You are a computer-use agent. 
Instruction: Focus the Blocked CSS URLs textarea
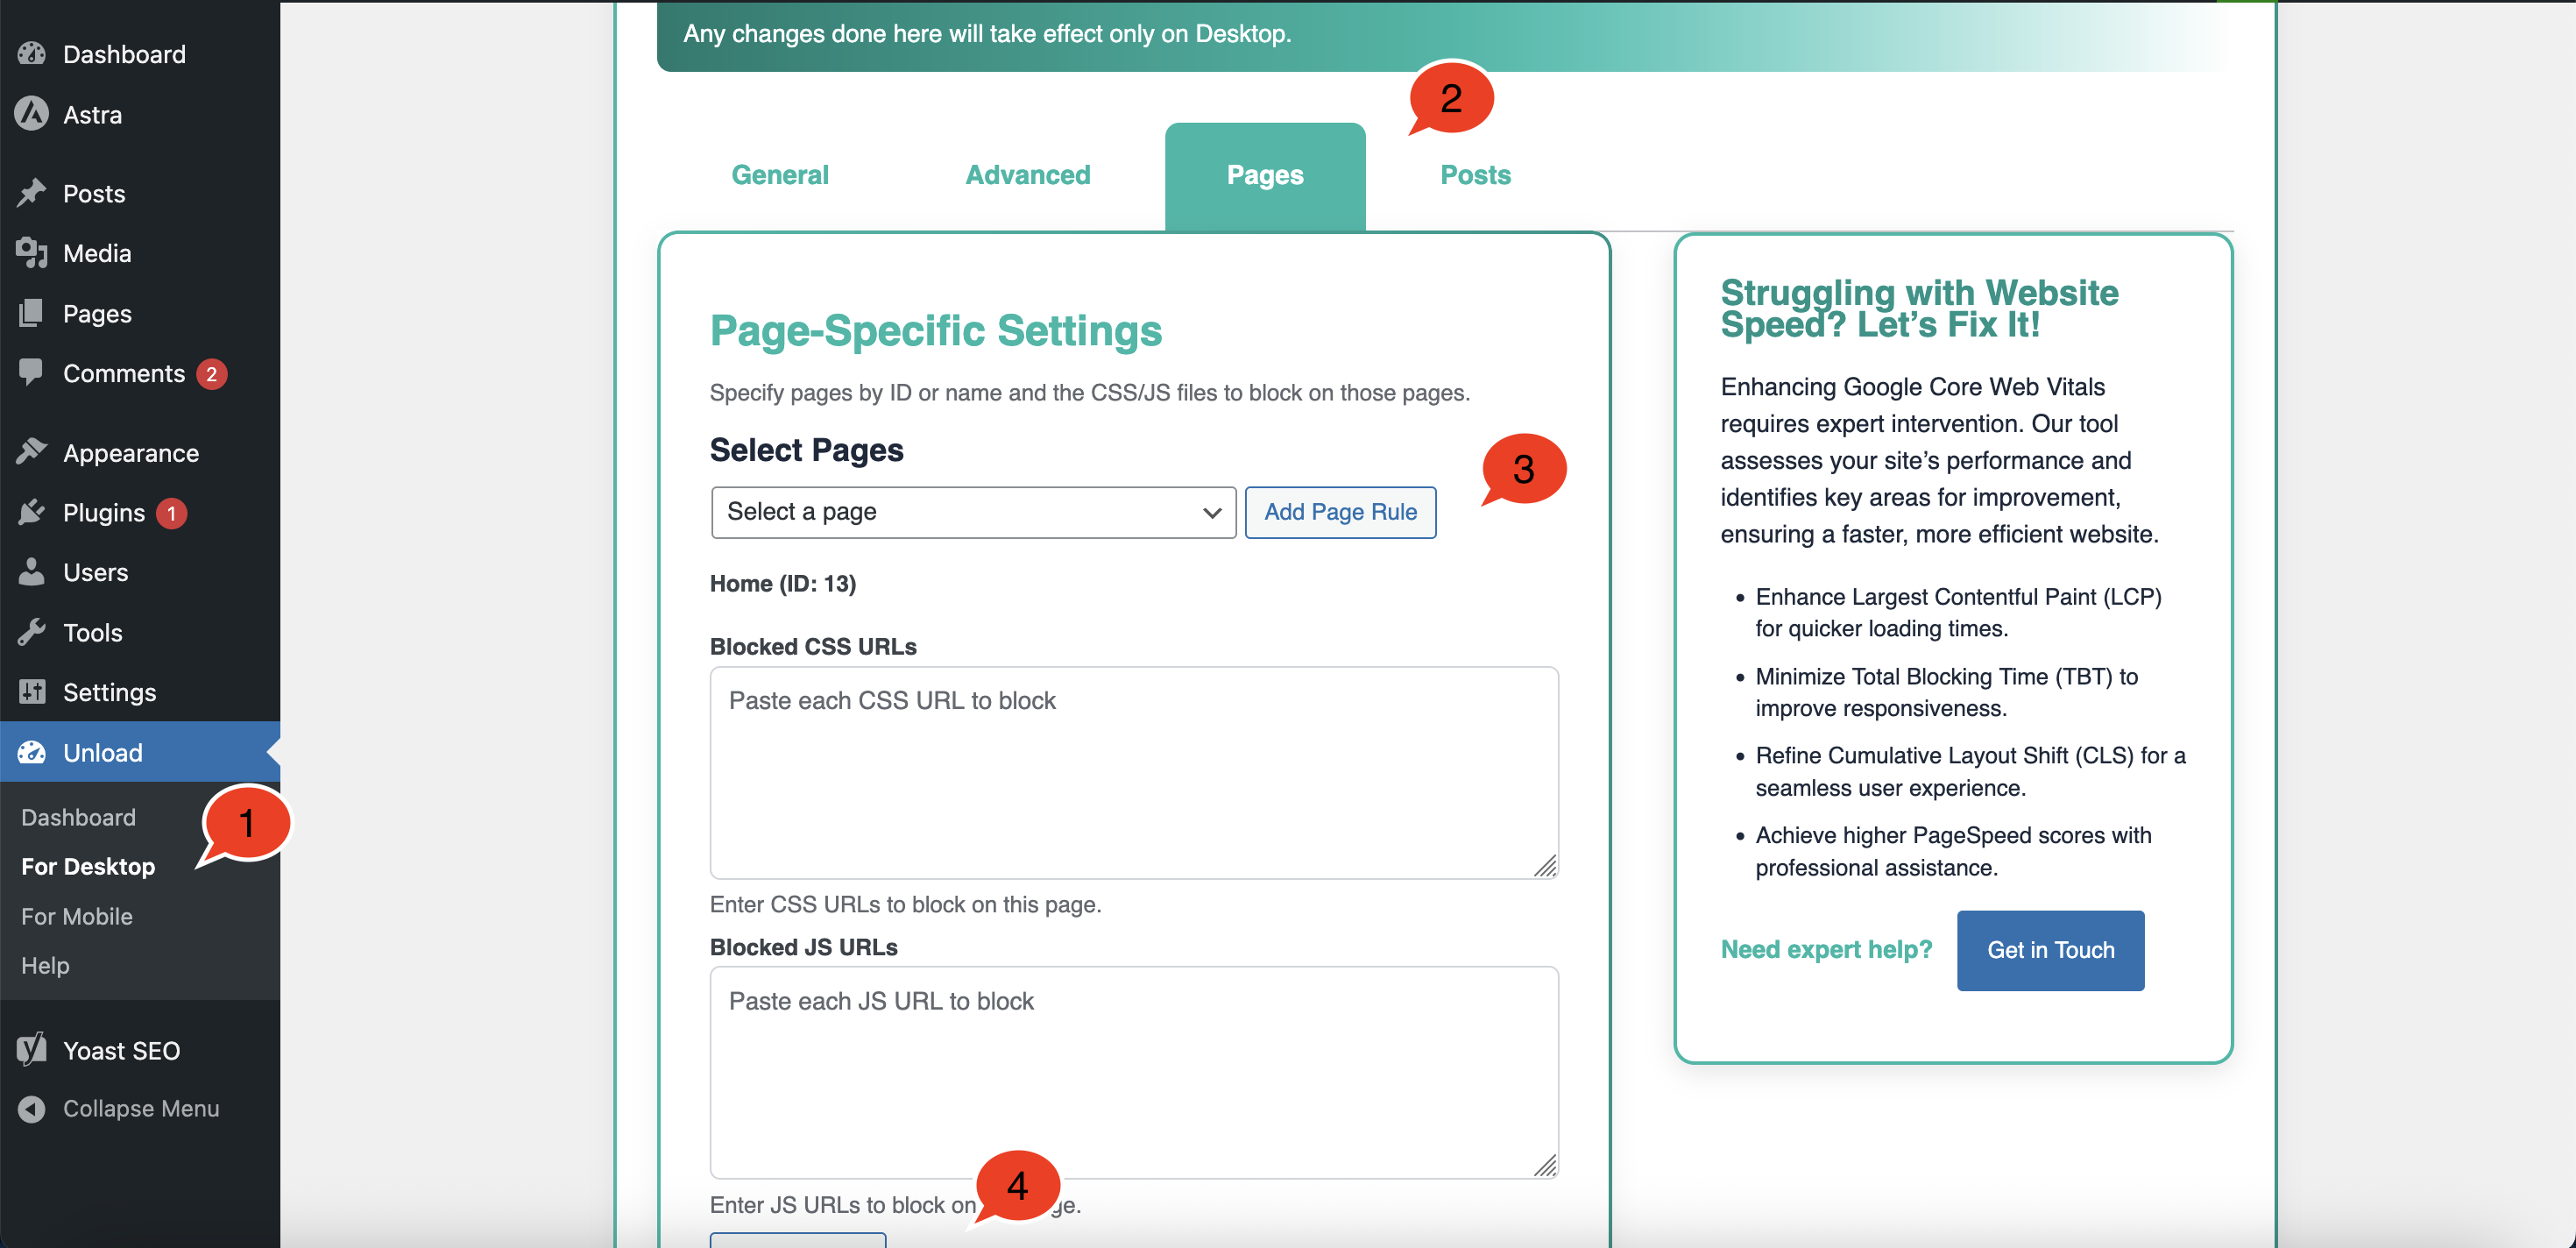pyautogui.click(x=1134, y=773)
